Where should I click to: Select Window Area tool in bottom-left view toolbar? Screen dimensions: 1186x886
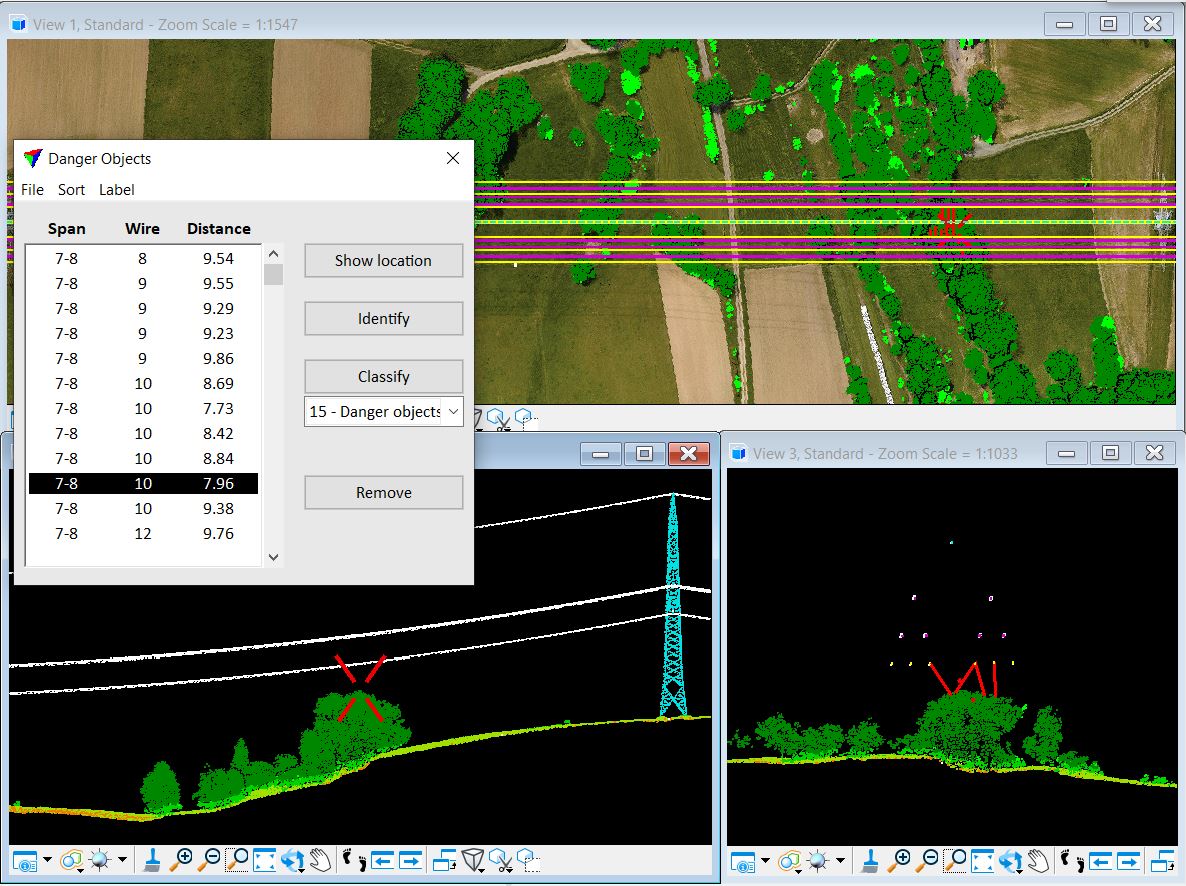237,860
